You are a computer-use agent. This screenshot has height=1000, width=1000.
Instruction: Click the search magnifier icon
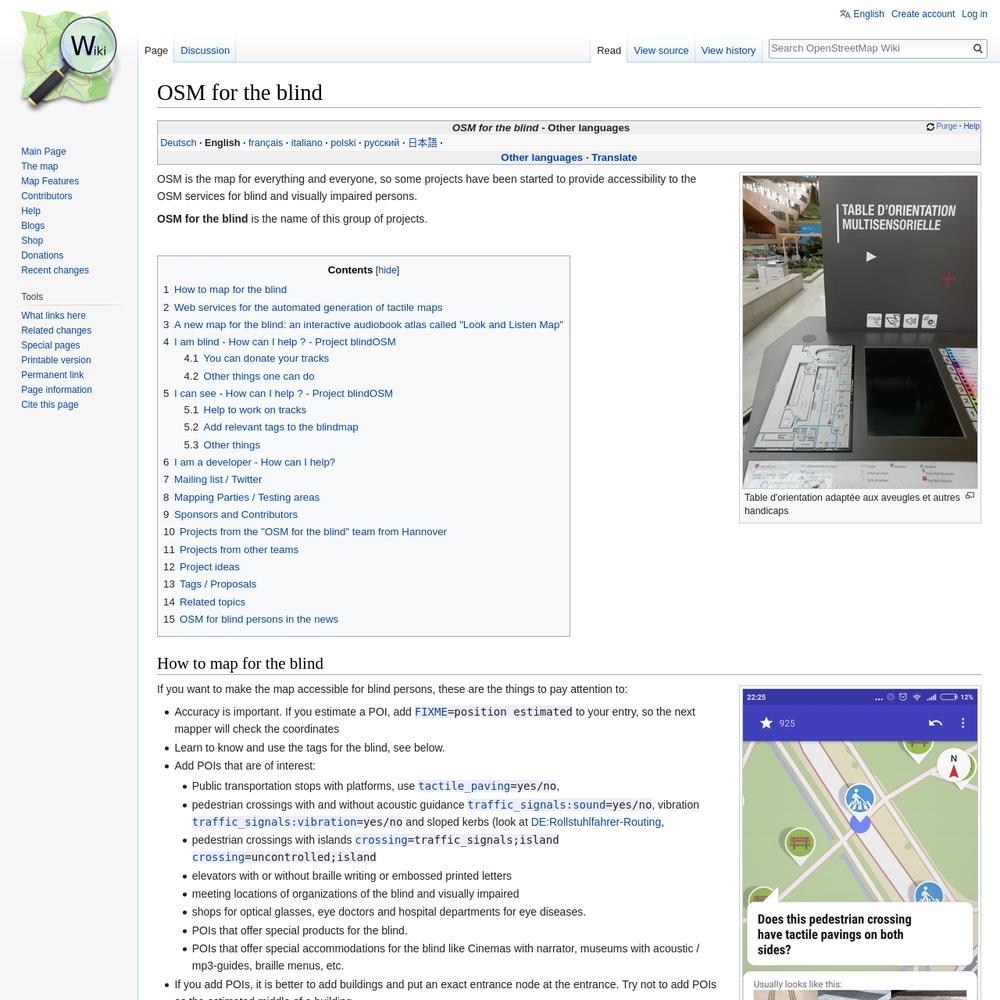[x=977, y=48]
